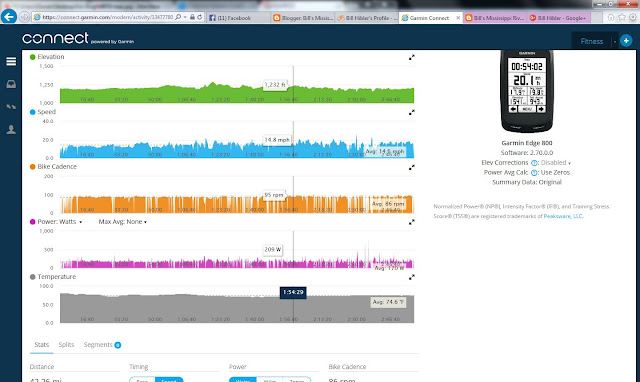The height and width of the screenshot is (382, 640).
Task: Click the blue Speed legend dot
Action: point(33,112)
